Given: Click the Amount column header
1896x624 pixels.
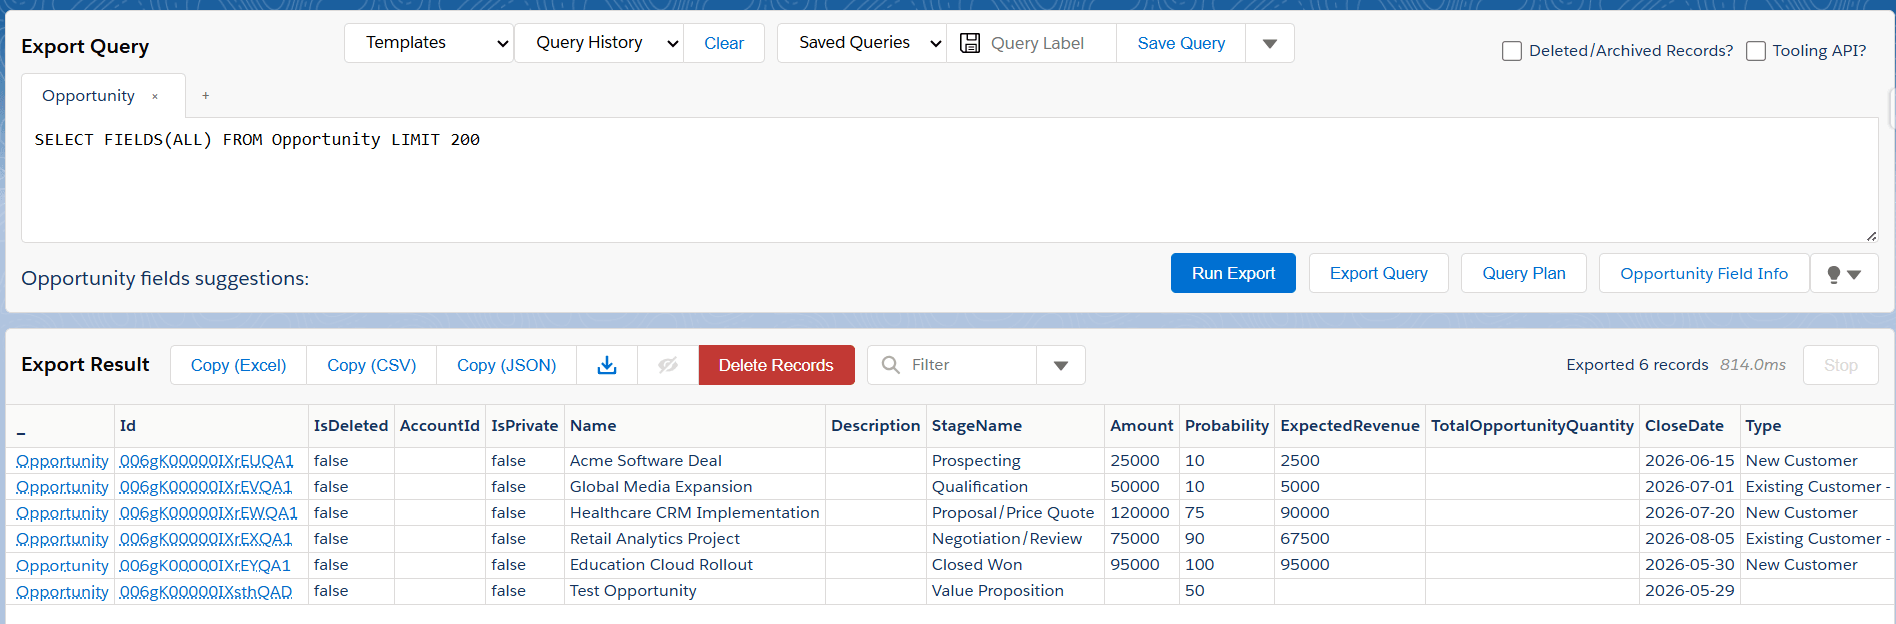Looking at the screenshot, I should click(x=1142, y=426).
